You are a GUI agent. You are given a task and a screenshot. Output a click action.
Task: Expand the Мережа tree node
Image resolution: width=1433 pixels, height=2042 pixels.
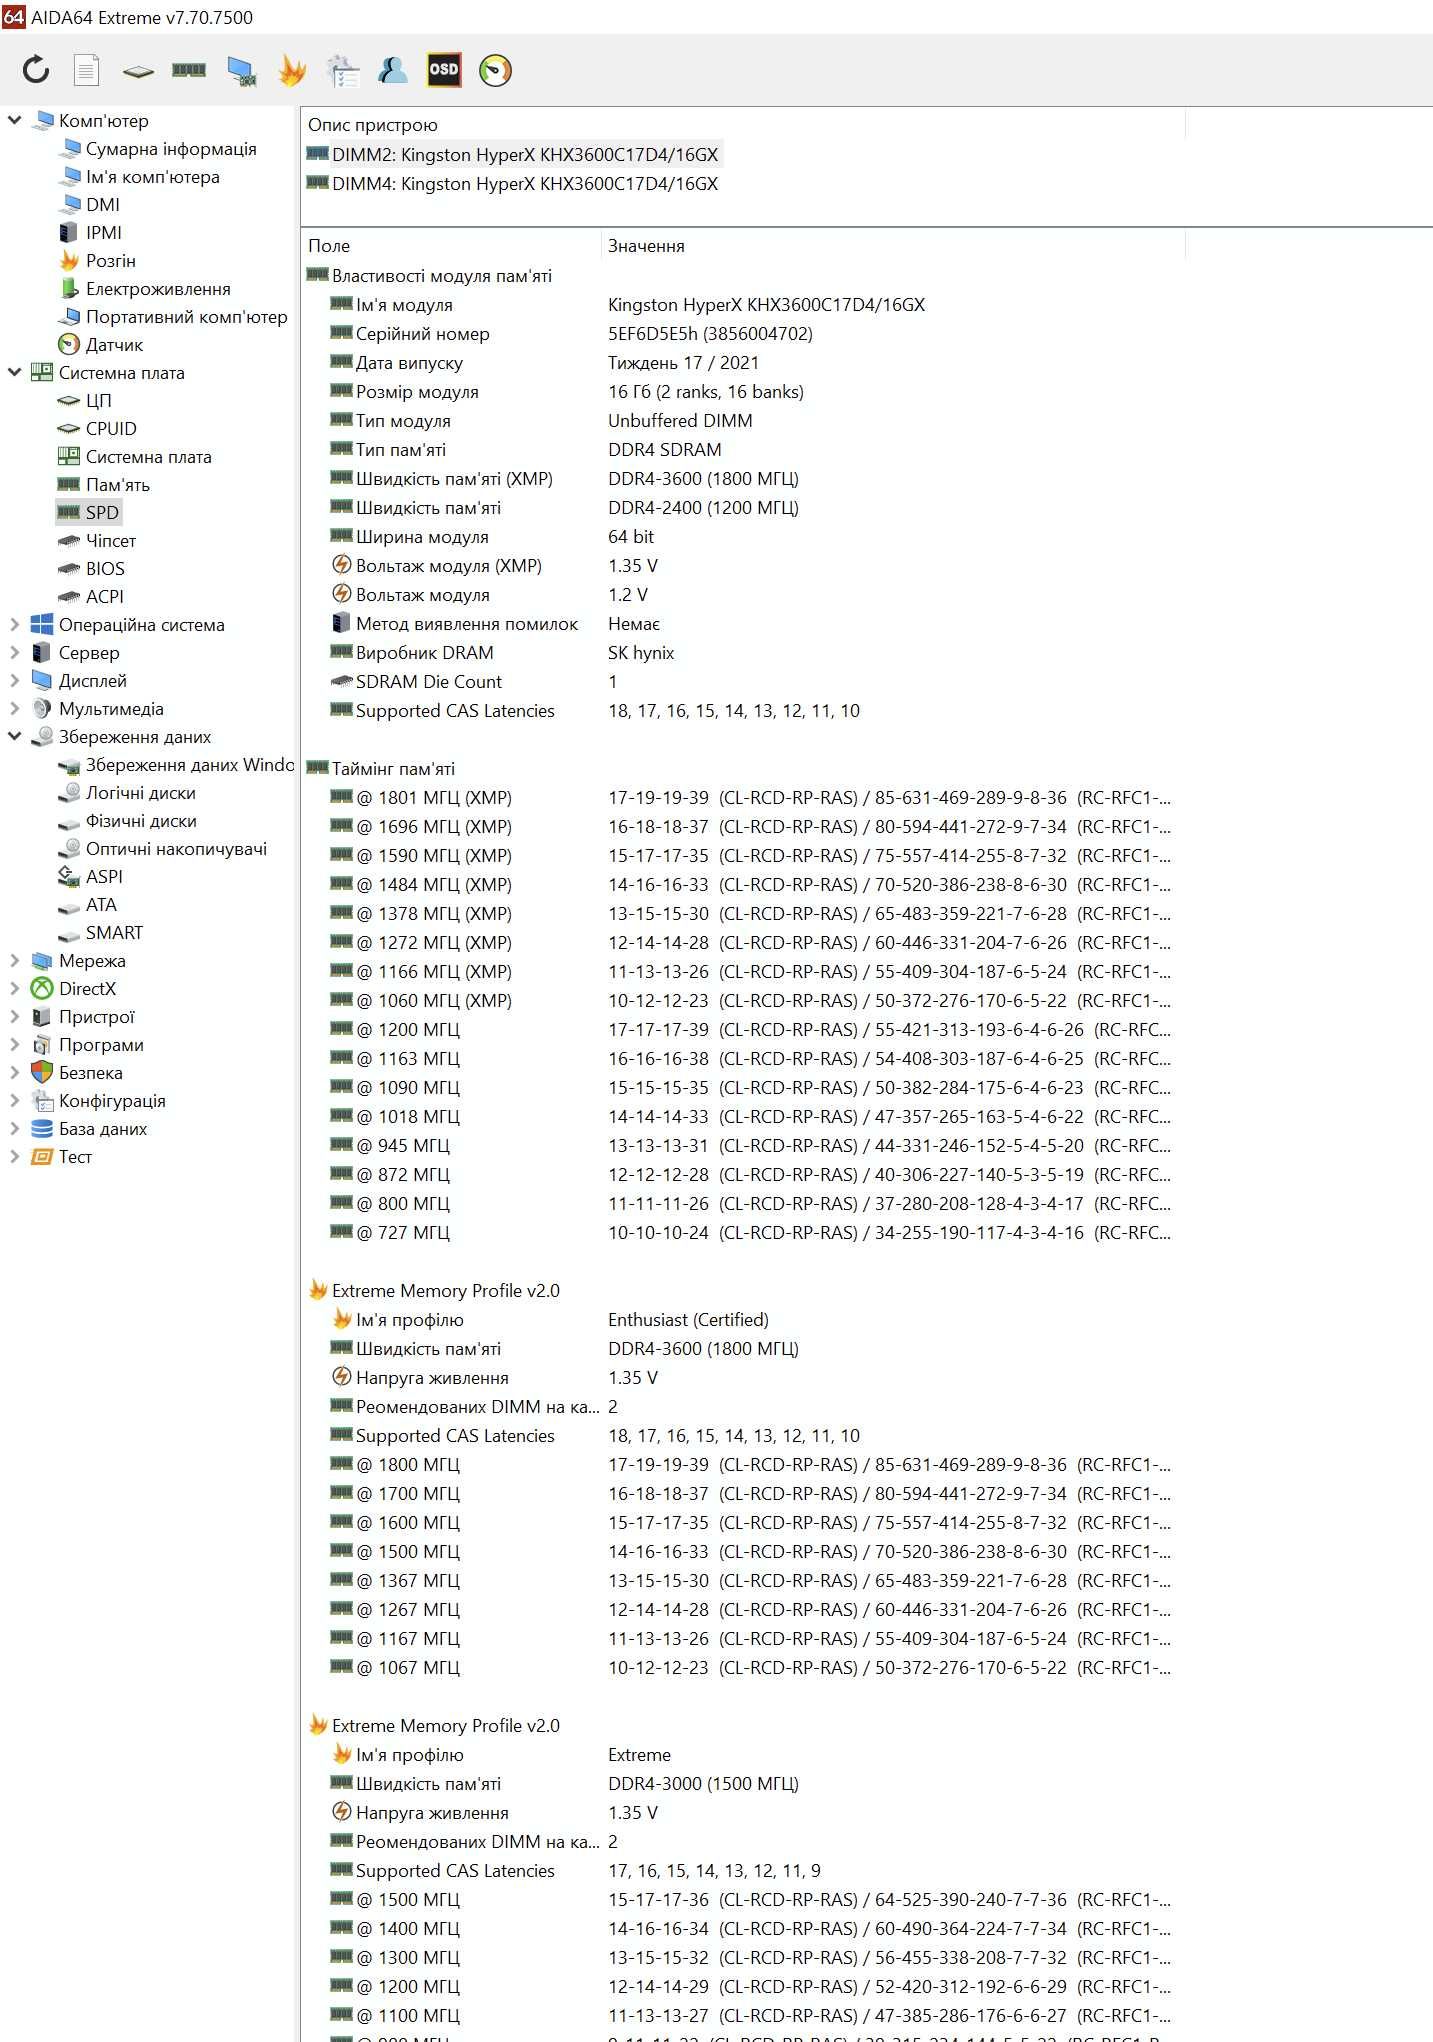(x=14, y=960)
